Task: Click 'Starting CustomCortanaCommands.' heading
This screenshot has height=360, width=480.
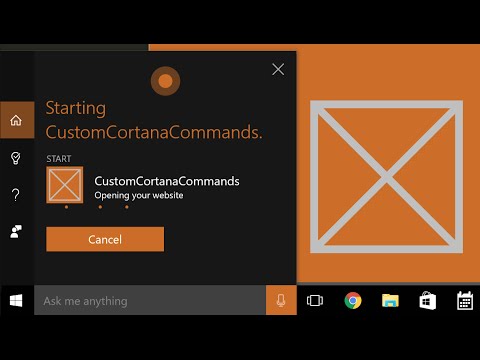Action: 154,120
